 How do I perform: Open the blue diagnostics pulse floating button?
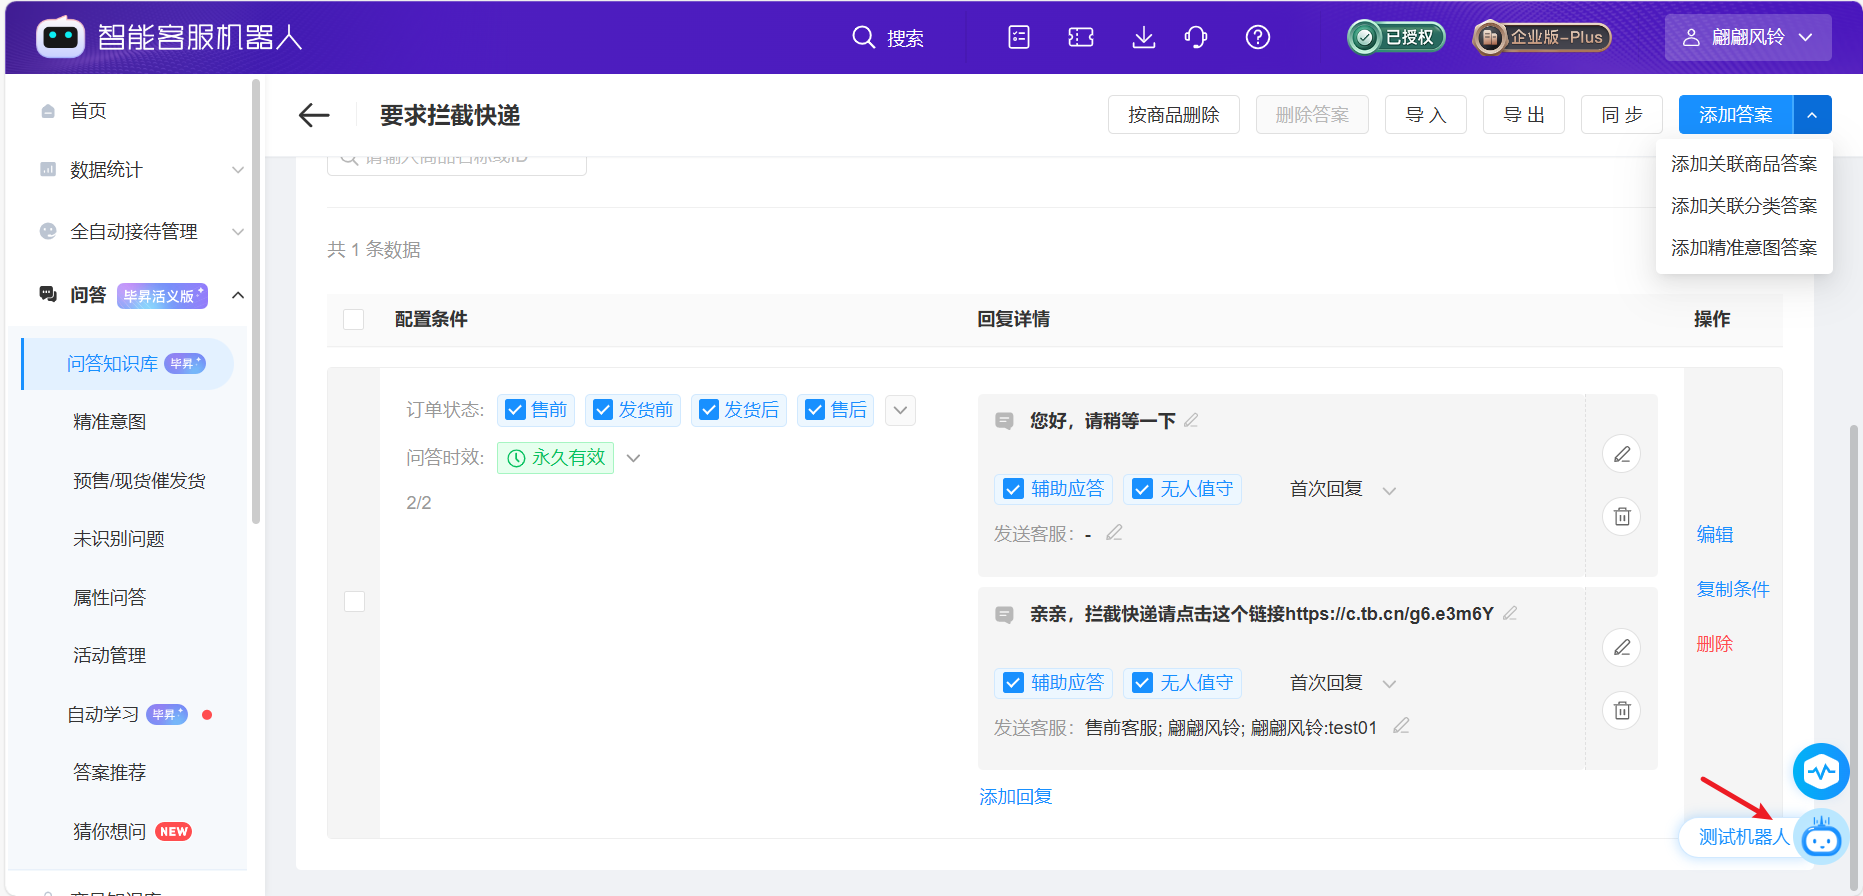[x=1821, y=771]
